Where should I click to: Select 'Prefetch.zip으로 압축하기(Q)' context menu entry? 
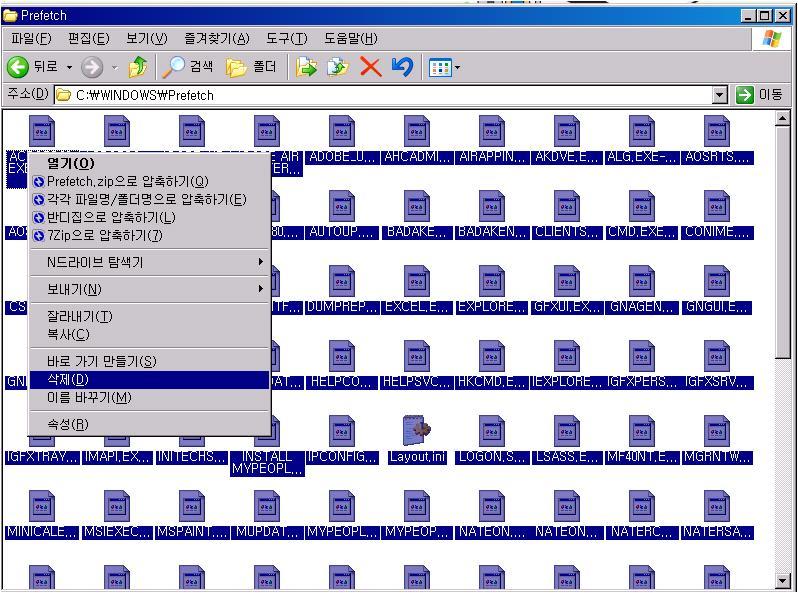(149, 181)
